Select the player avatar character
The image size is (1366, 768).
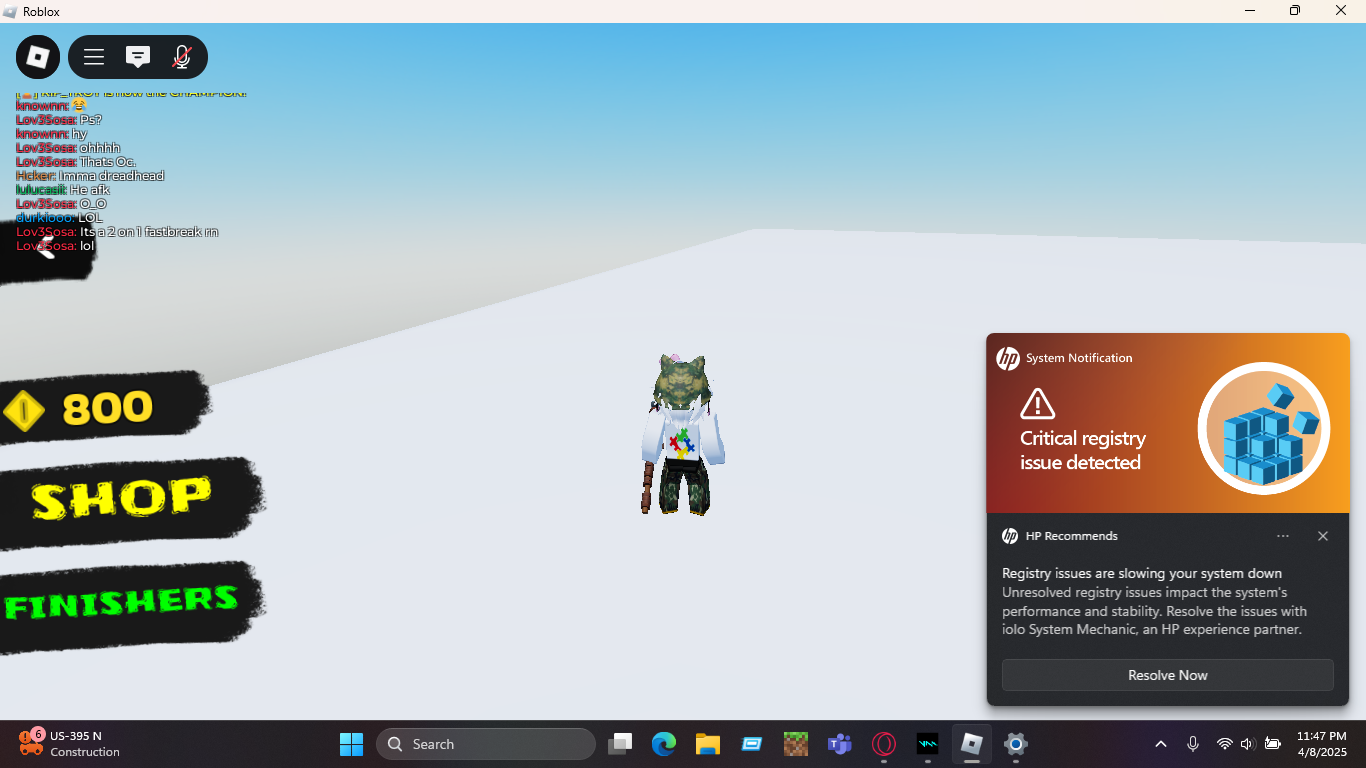pyautogui.click(x=682, y=435)
